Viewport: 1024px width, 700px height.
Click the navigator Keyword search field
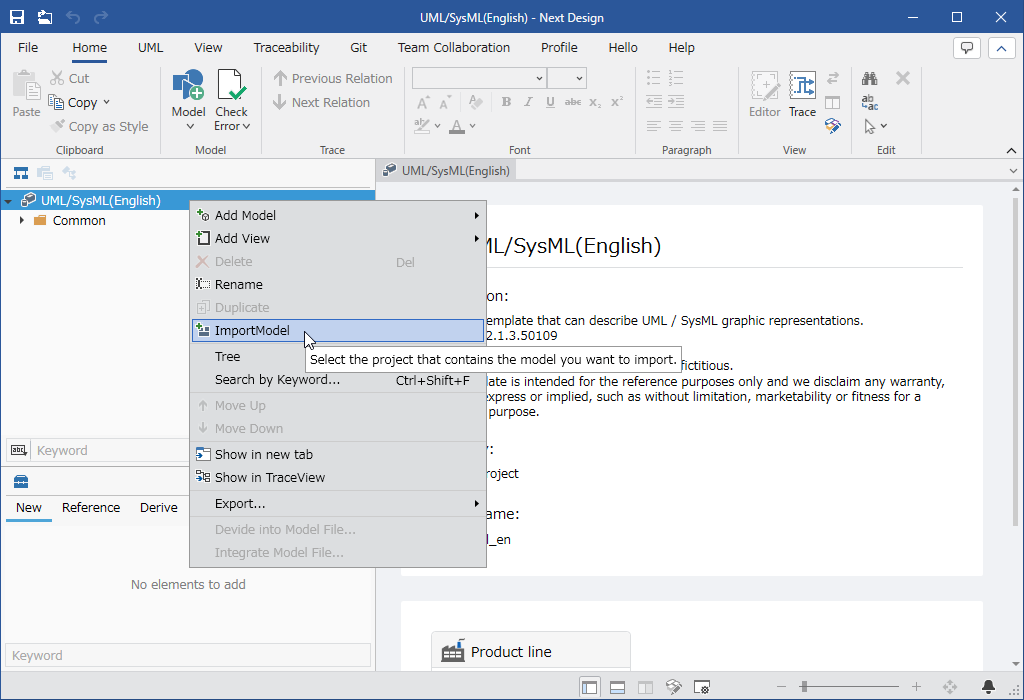tap(111, 451)
